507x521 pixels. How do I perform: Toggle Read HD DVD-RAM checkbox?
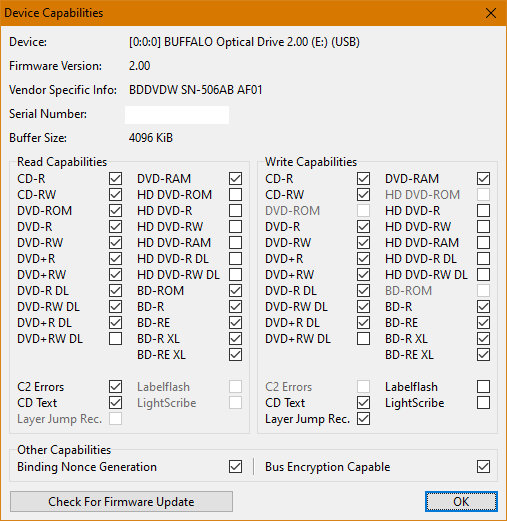click(x=235, y=243)
